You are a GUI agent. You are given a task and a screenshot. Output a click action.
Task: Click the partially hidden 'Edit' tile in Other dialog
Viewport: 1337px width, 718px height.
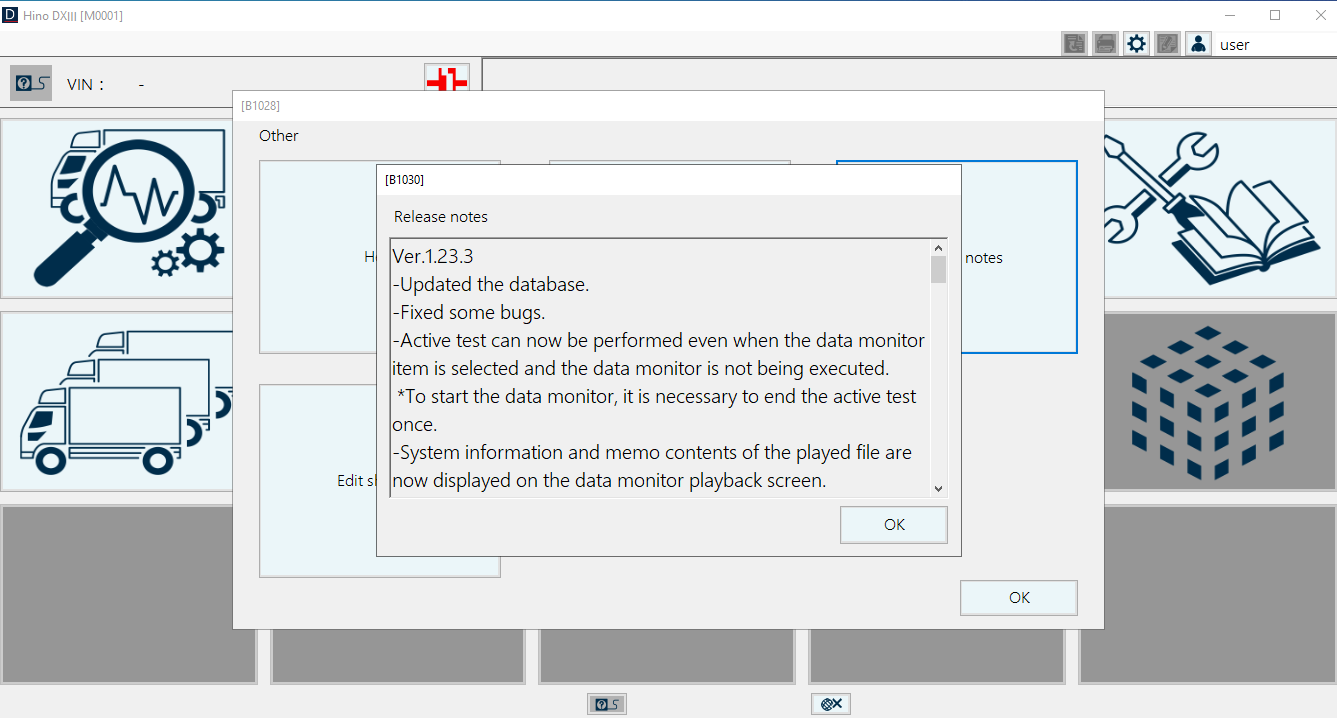point(318,481)
